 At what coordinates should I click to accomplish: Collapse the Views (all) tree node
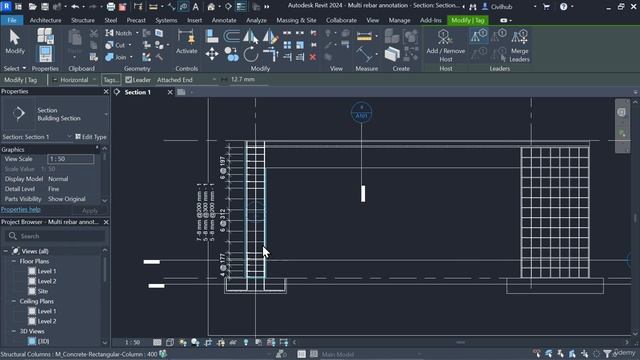coord(6,251)
